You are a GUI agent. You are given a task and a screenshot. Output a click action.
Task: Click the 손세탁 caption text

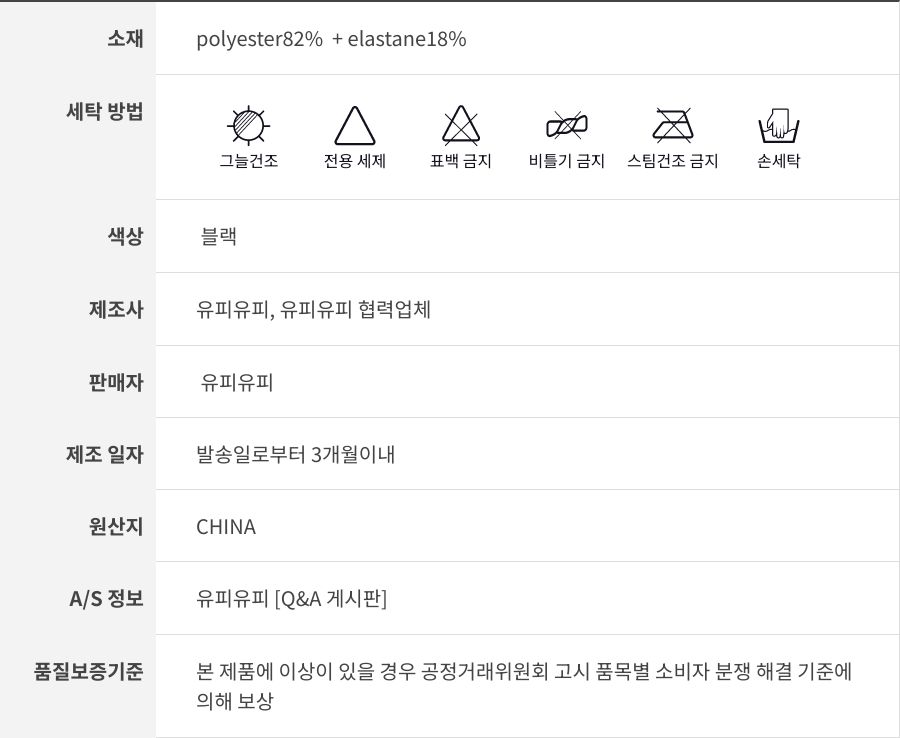point(779,161)
